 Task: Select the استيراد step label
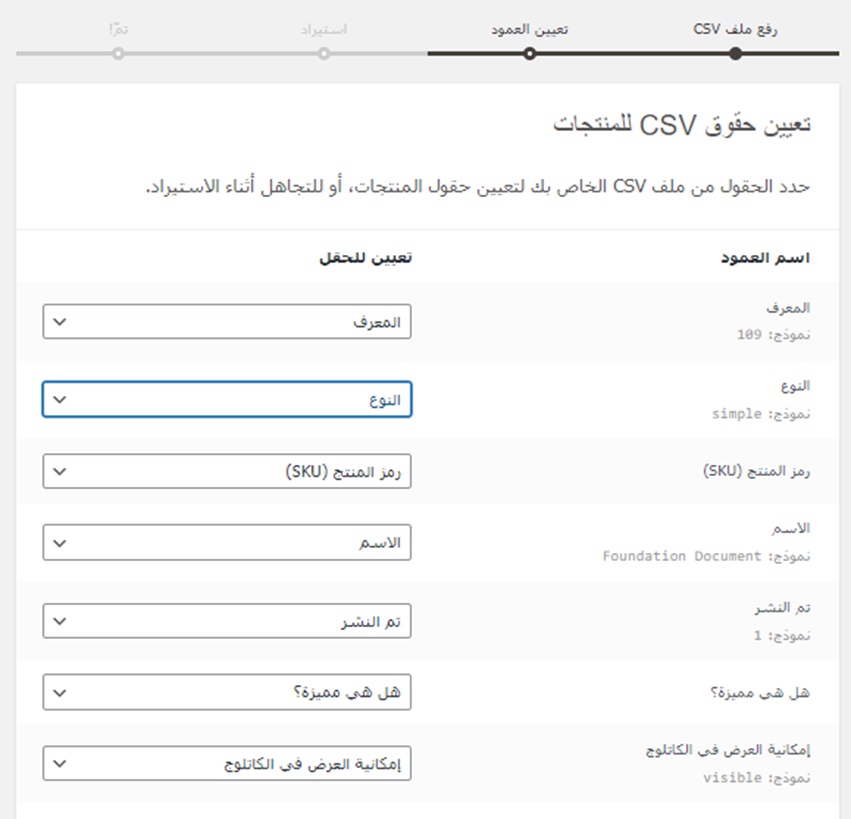pos(324,28)
